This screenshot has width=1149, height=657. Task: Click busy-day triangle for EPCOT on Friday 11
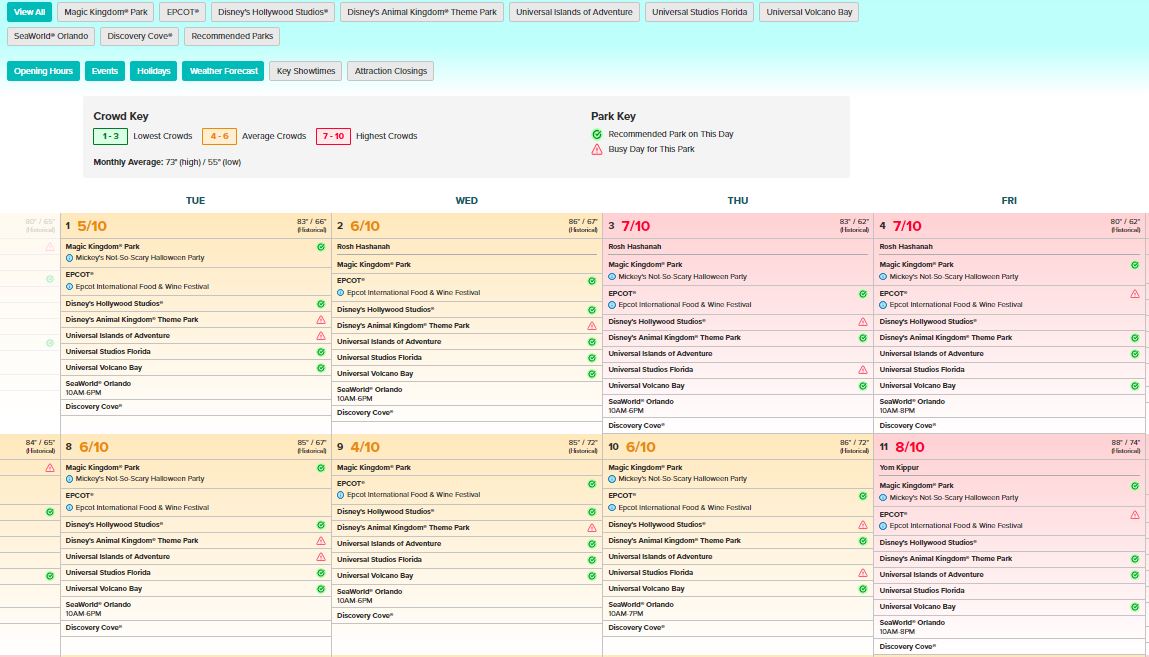(1135, 515)
